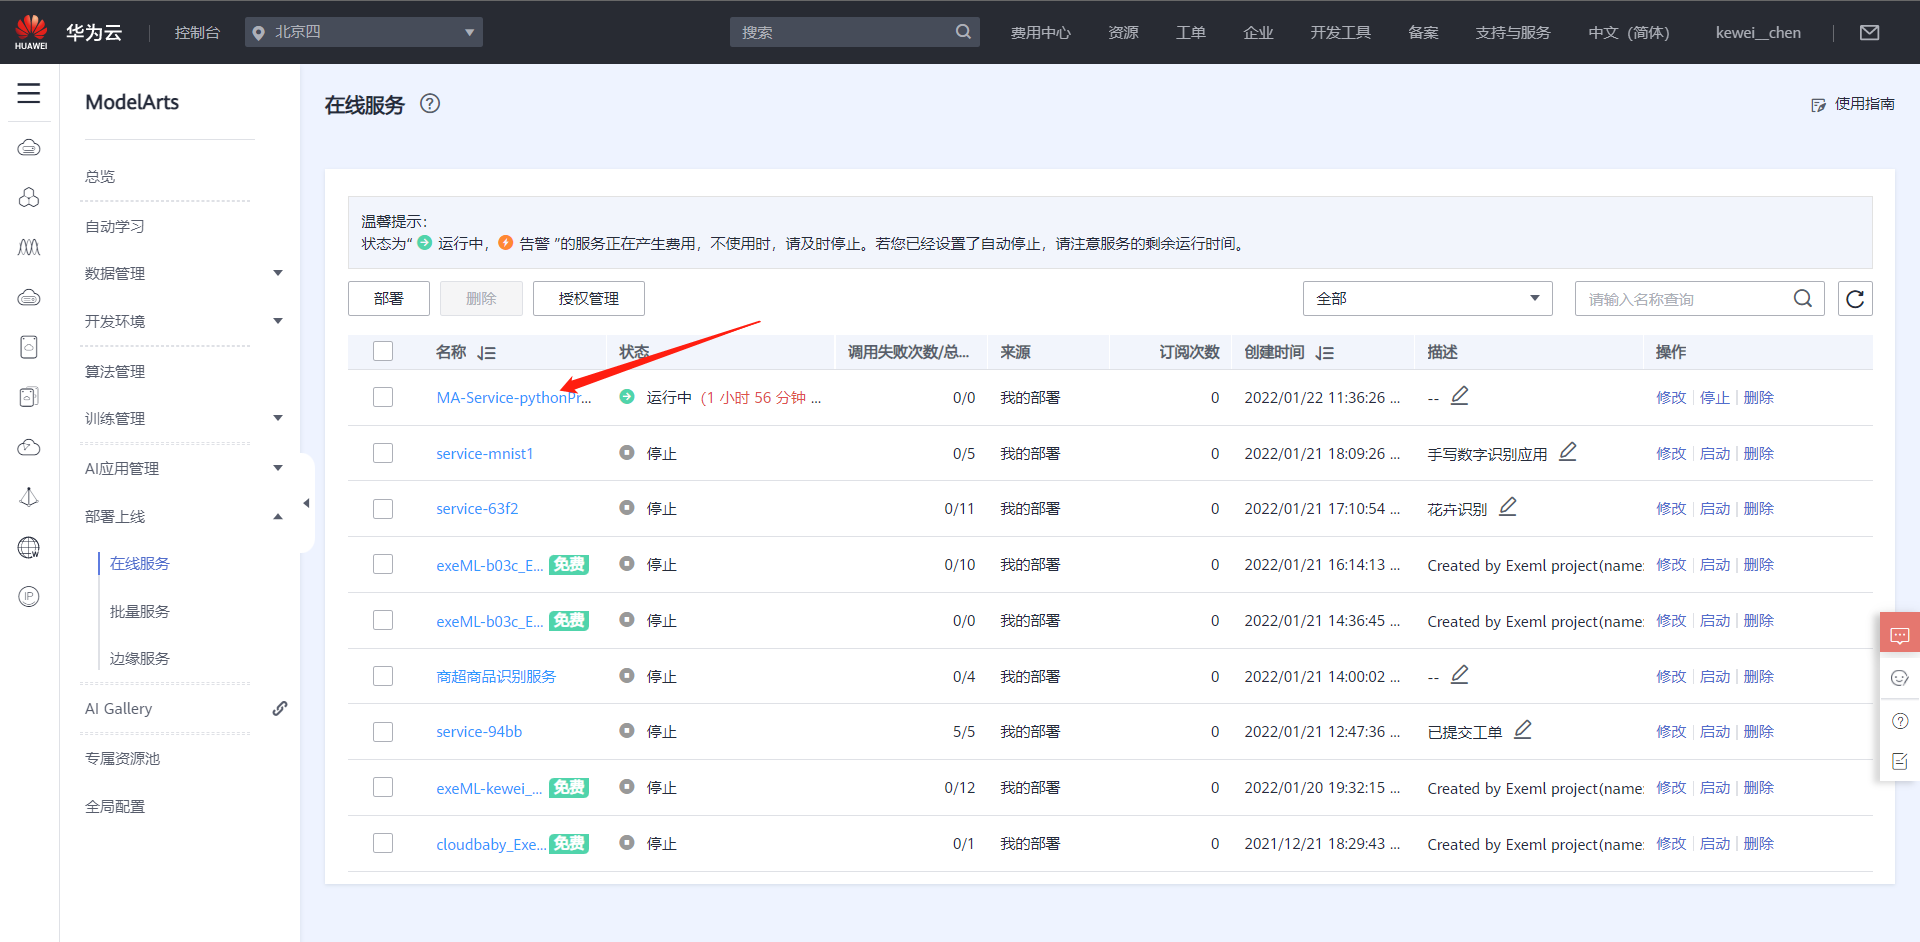Open the kewei_chen account menu
This screenshot has height=942, width=1920.
click(x=1758, y=32)
